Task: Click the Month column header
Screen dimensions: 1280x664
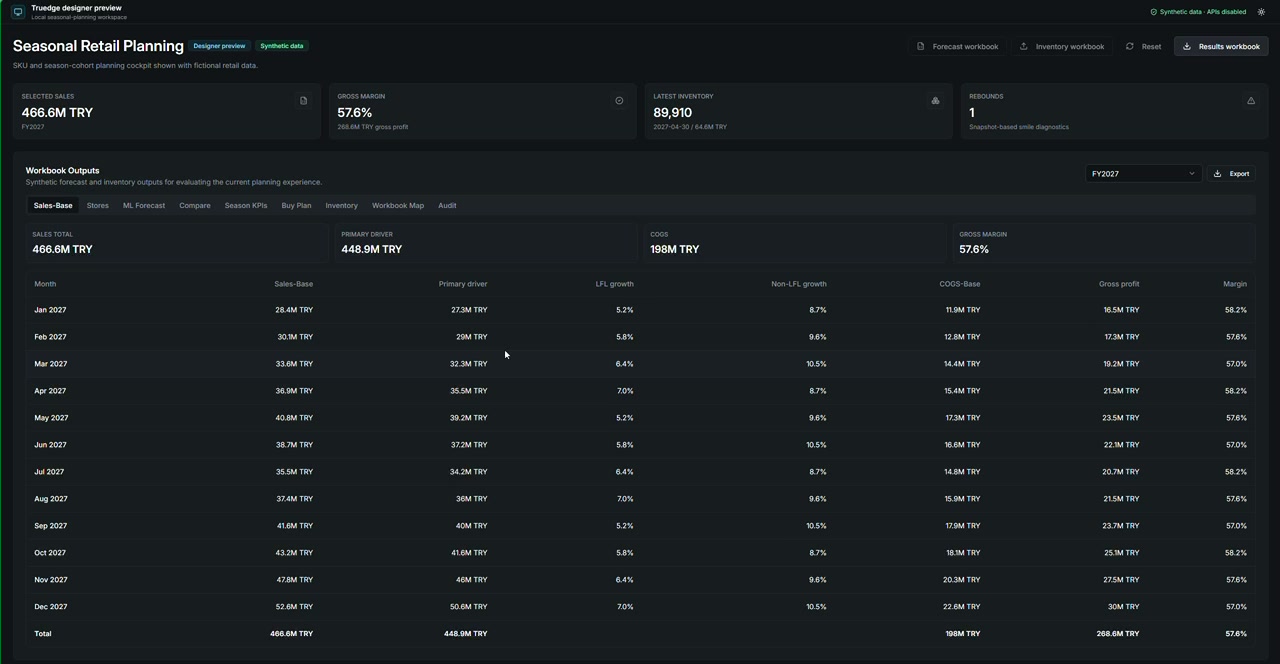Action: tap(45, 284)
